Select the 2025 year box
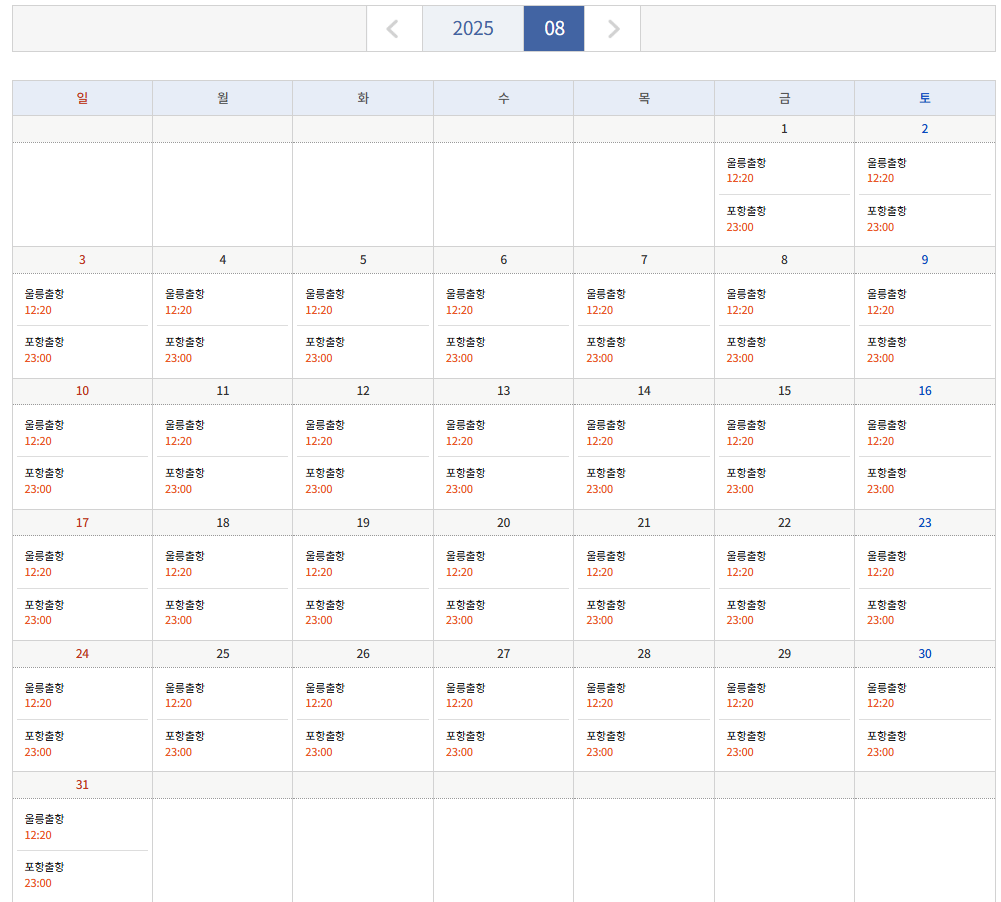The width and height of the screenshot is (1001, 902). [473, 29]
